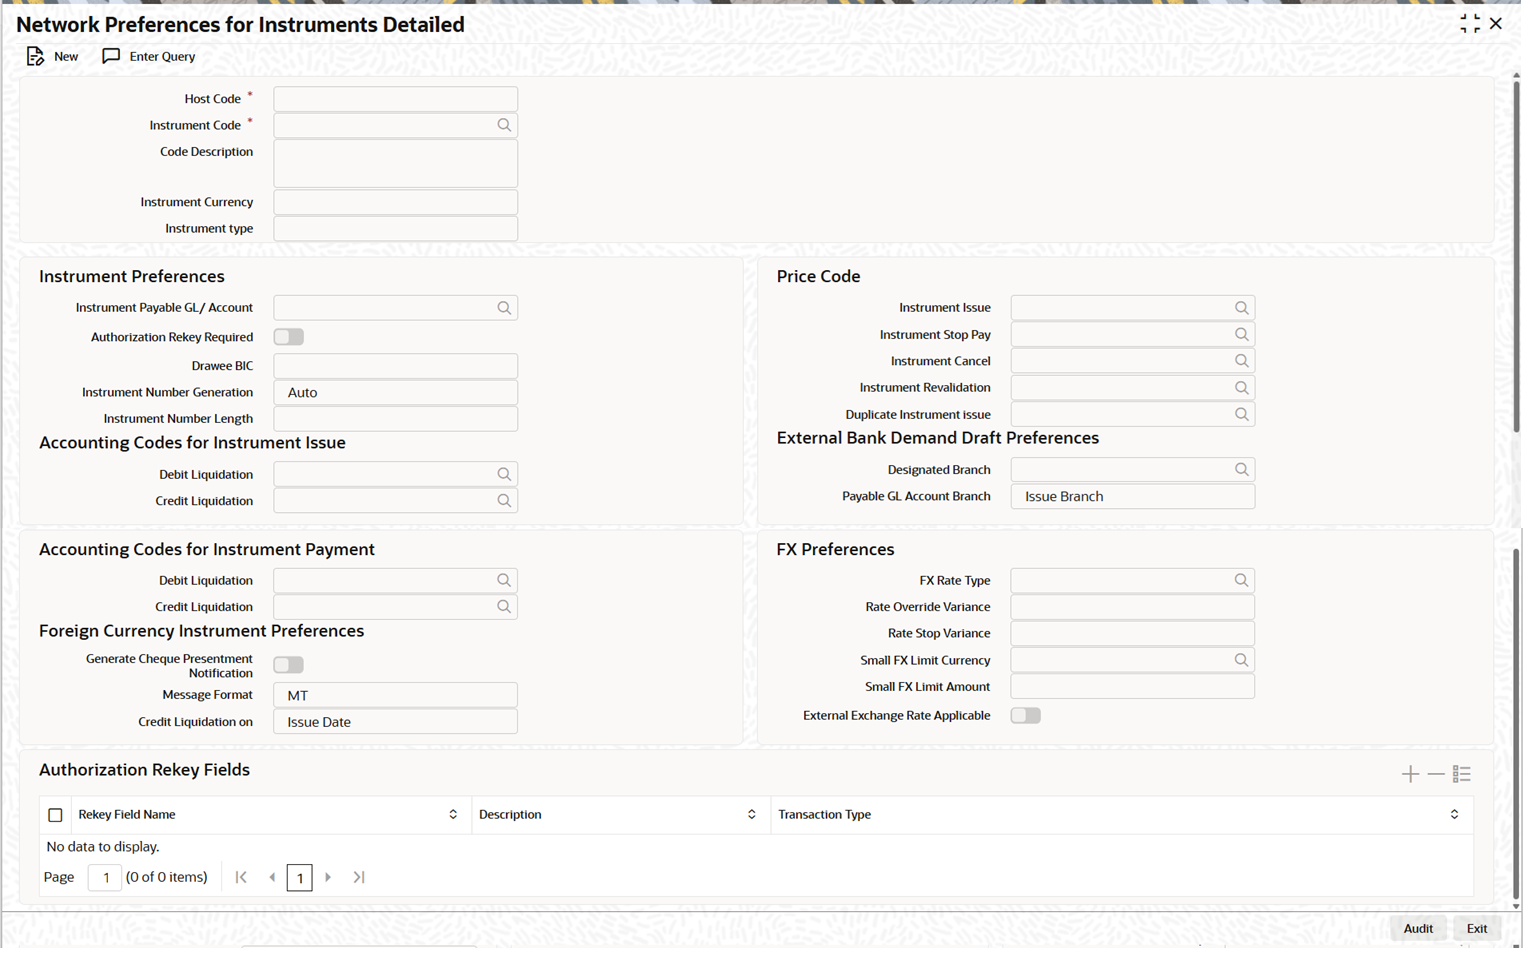The width and height of the screenshot is (1527, 954).
Task: Open Credit Liquidation on dropdown
Action: 395,722
